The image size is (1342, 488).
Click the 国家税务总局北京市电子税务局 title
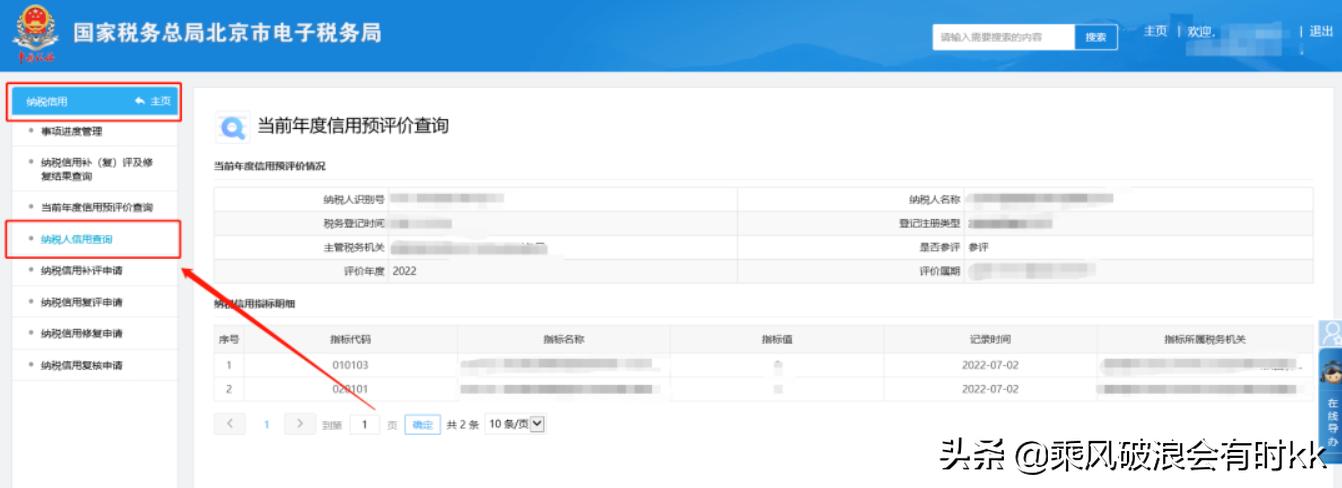[x=228, y=32]
